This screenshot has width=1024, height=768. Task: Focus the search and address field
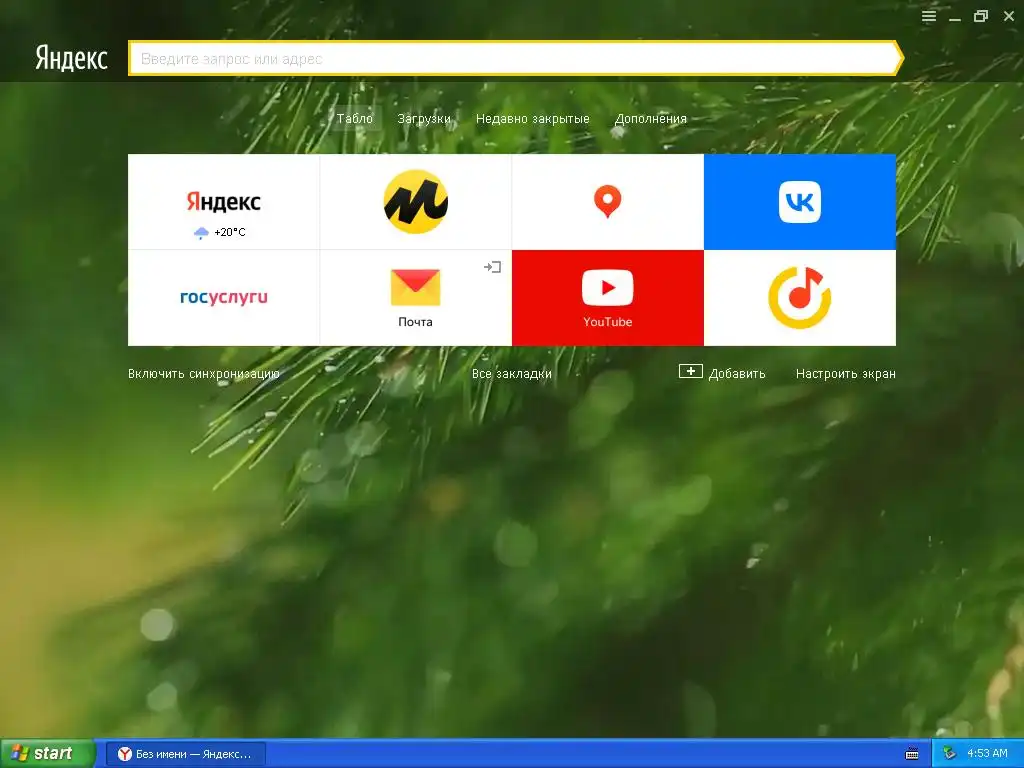515,59
